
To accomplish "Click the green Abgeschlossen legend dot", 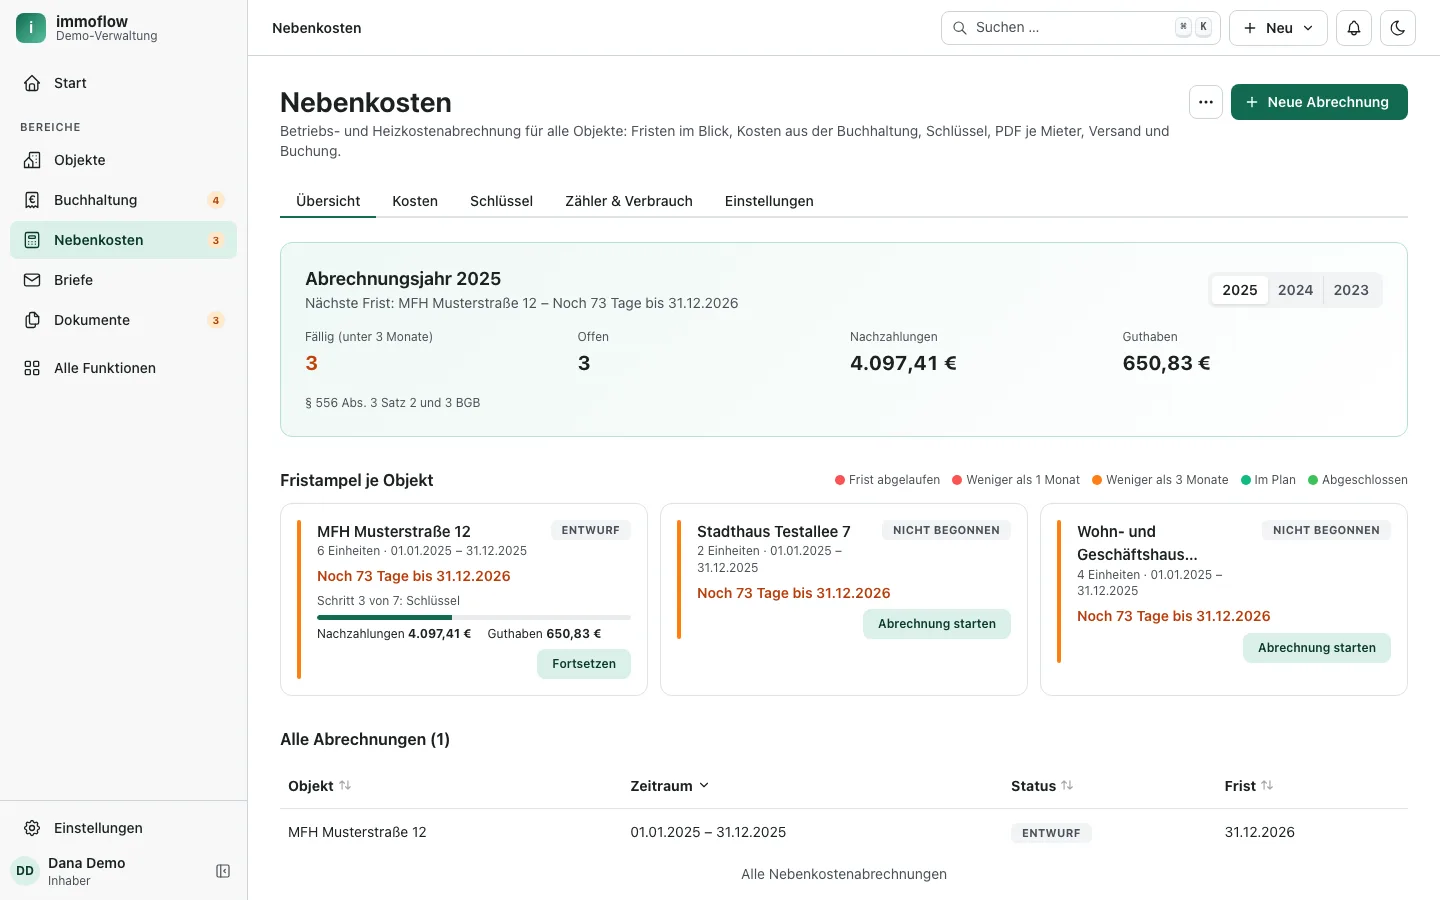I will click(x=1313, y=480).
